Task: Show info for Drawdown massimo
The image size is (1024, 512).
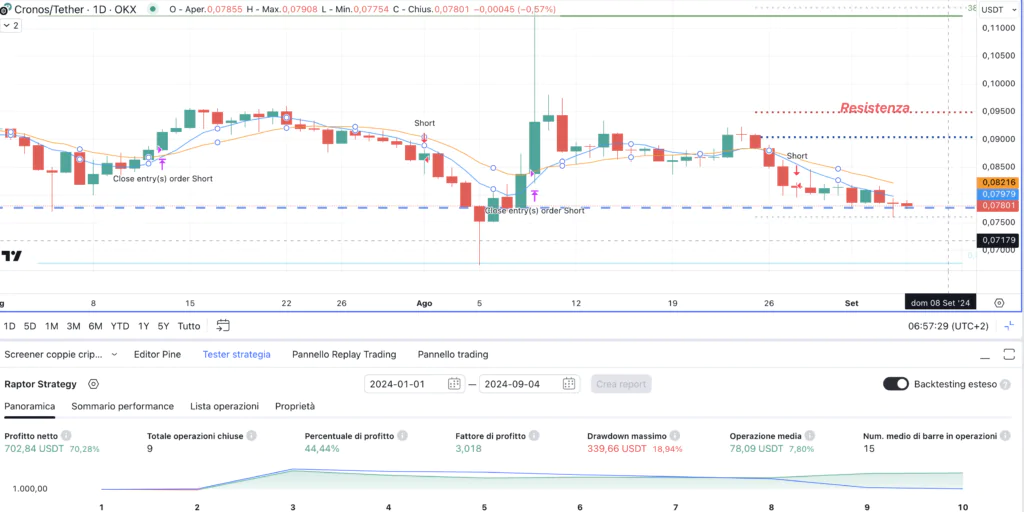Action: (675, 436)
